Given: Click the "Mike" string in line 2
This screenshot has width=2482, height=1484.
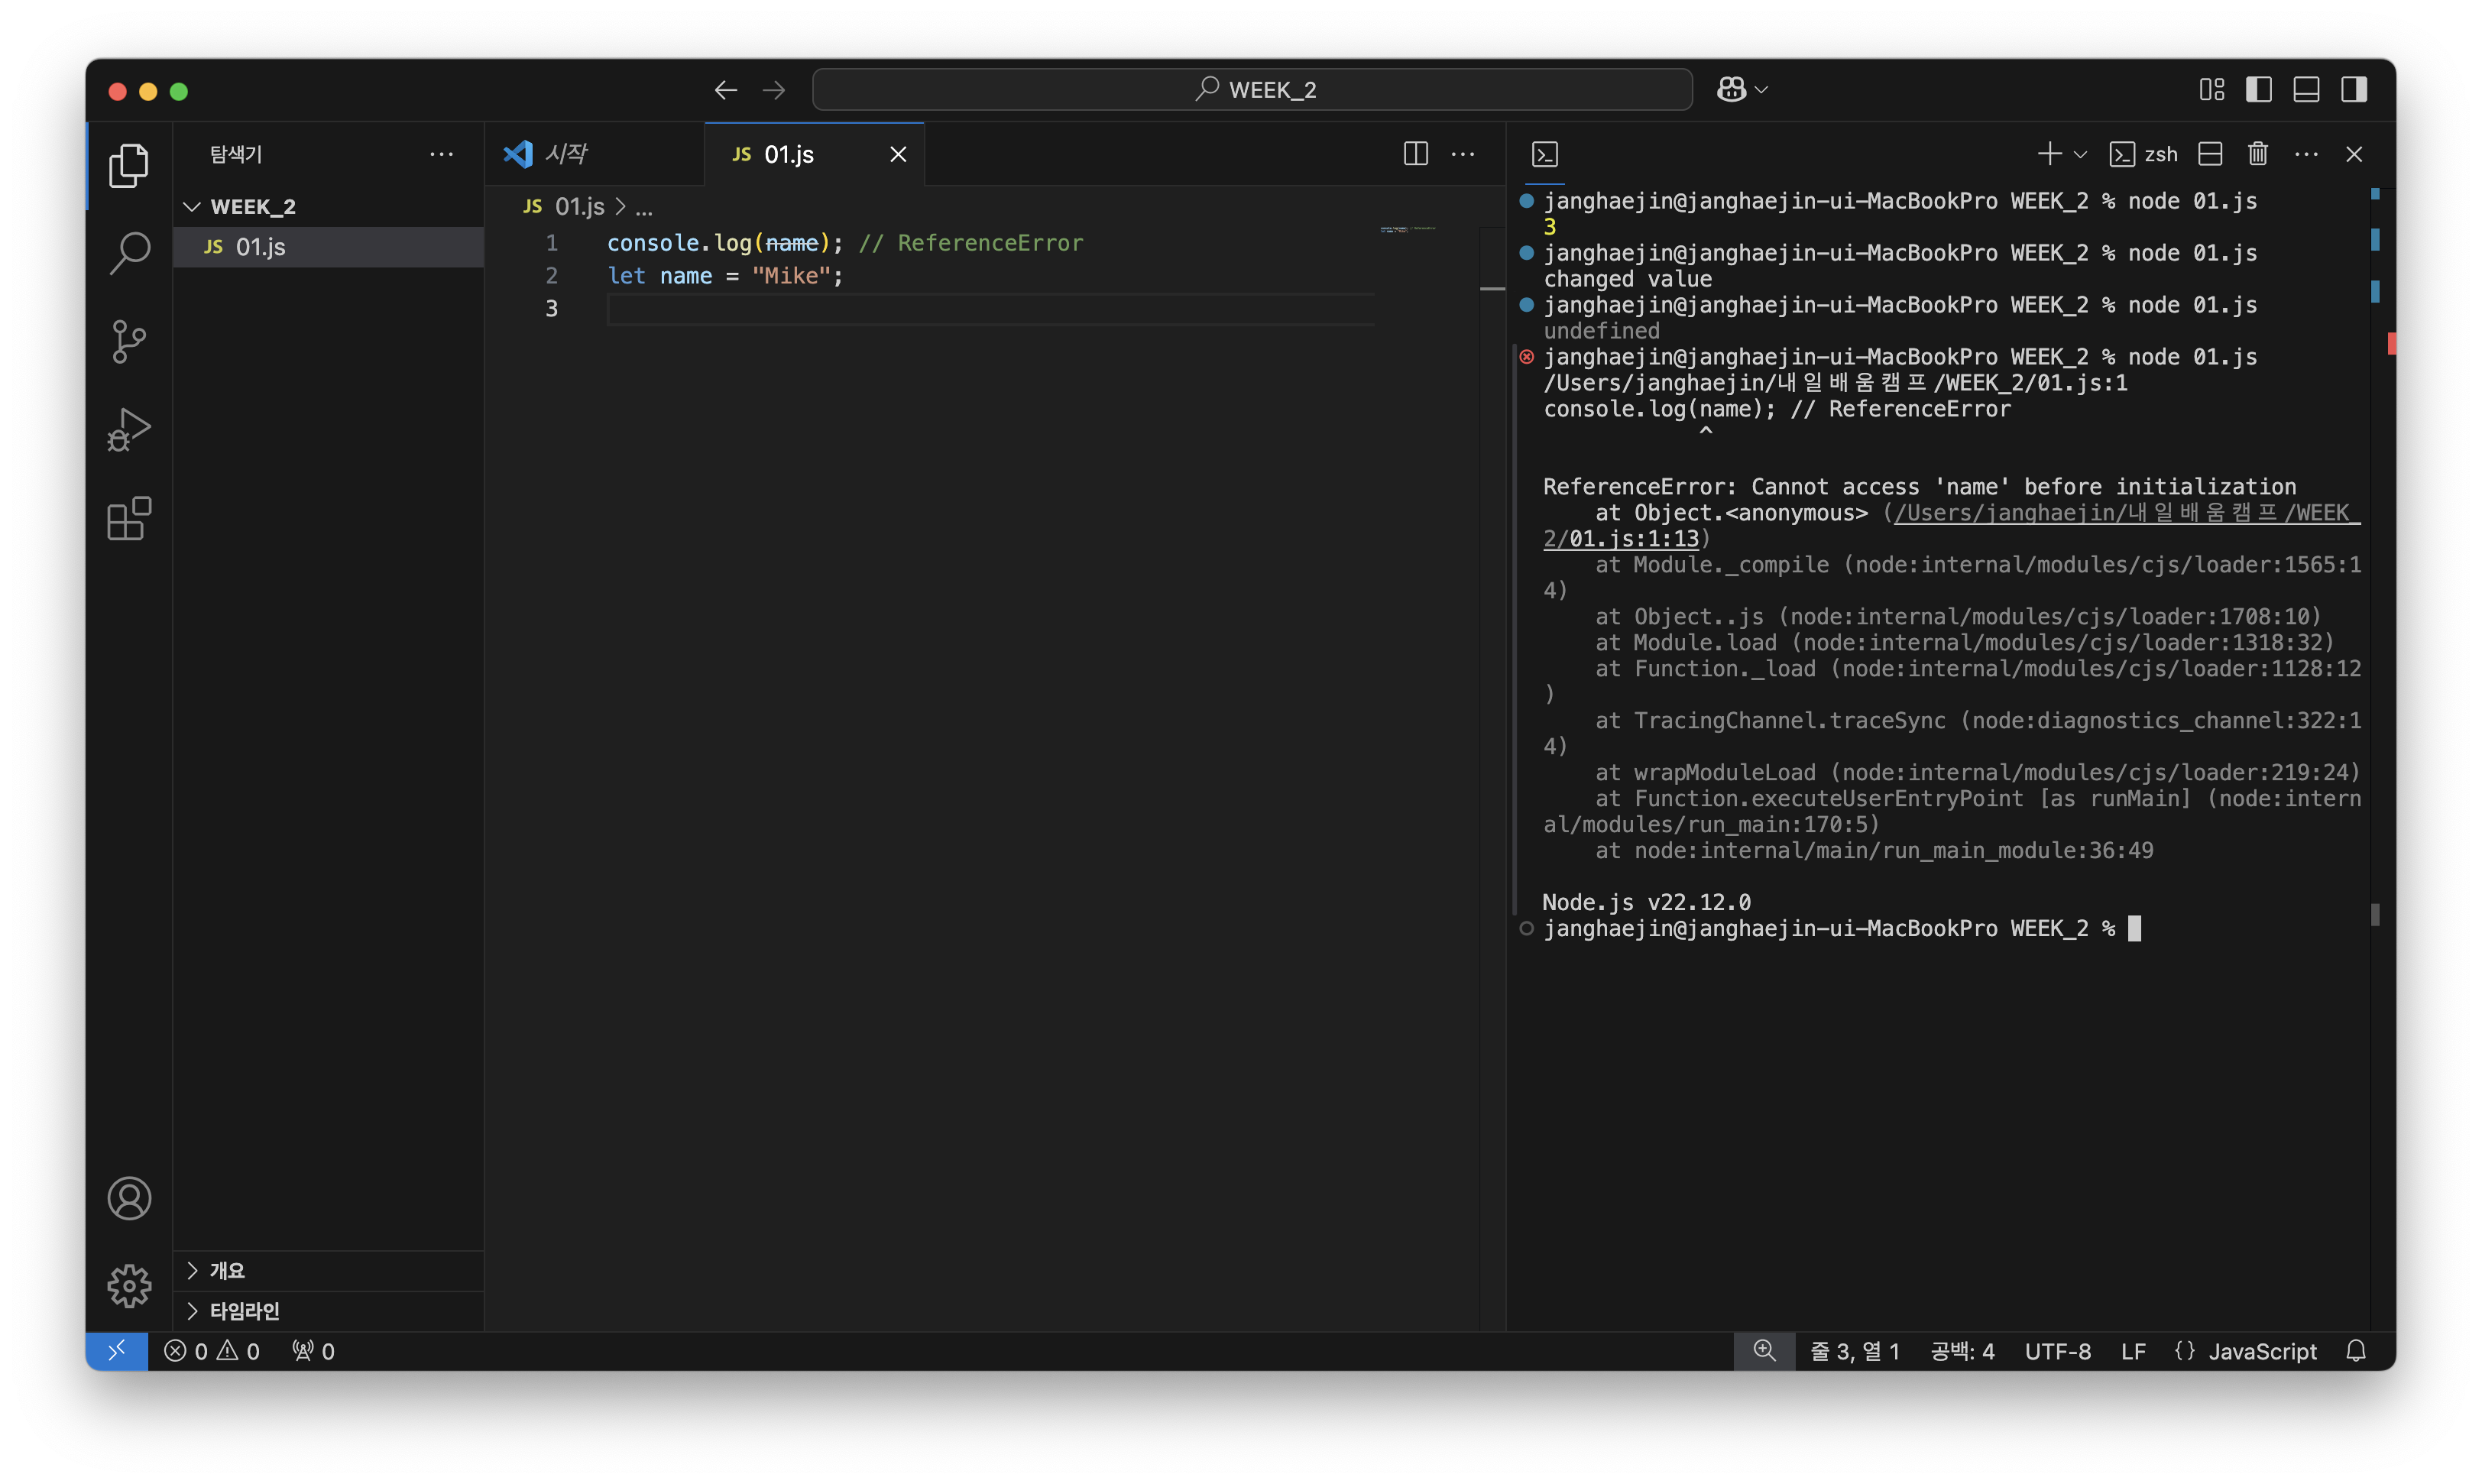Looking at the screenshot, I should [791, 276].
